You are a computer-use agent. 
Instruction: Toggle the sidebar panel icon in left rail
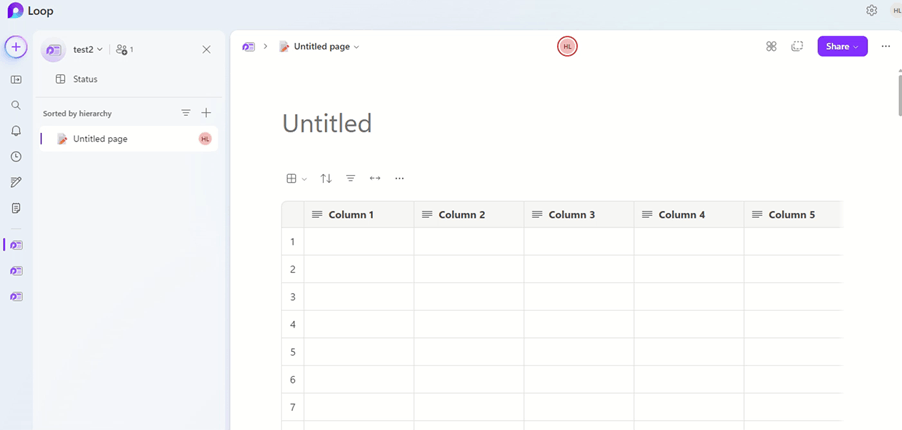pos(16,79)
